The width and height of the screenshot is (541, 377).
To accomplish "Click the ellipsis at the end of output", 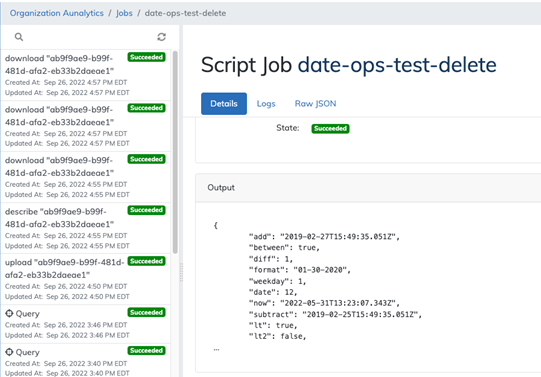I will pyautogui.click(x=216, y=349).
